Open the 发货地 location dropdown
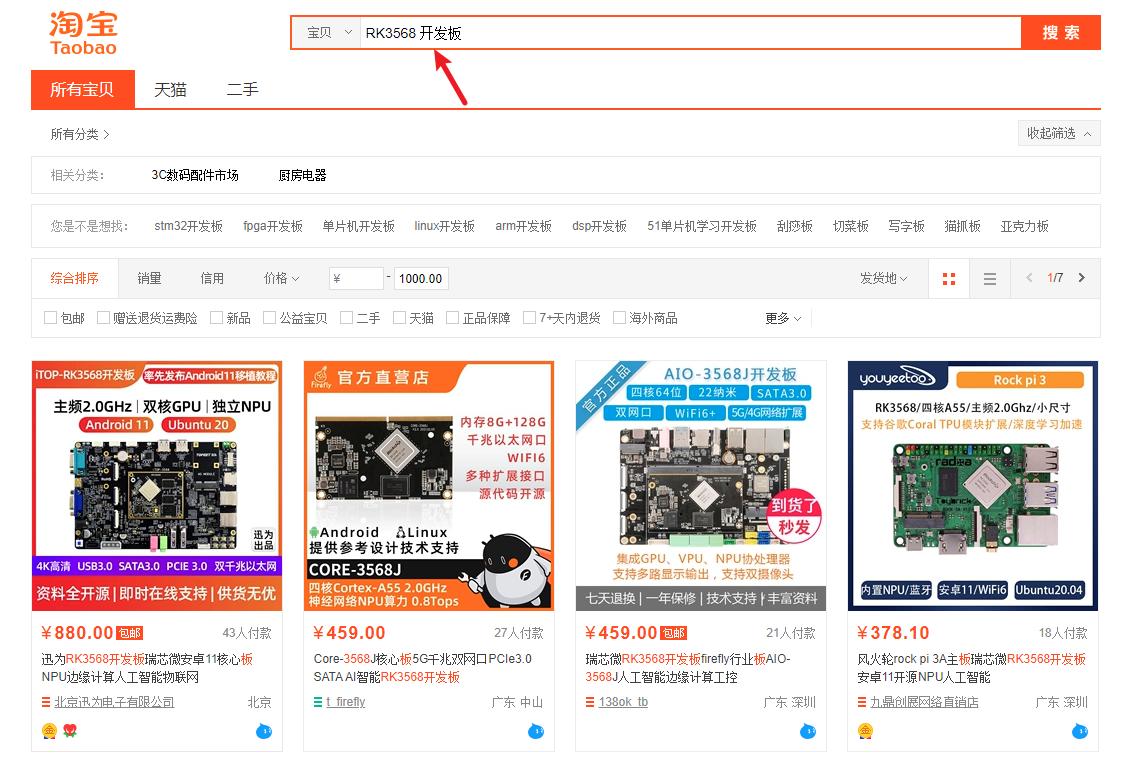Image resolution: width=1127 pixels, height=764 pixels. (x=882, y=279)
